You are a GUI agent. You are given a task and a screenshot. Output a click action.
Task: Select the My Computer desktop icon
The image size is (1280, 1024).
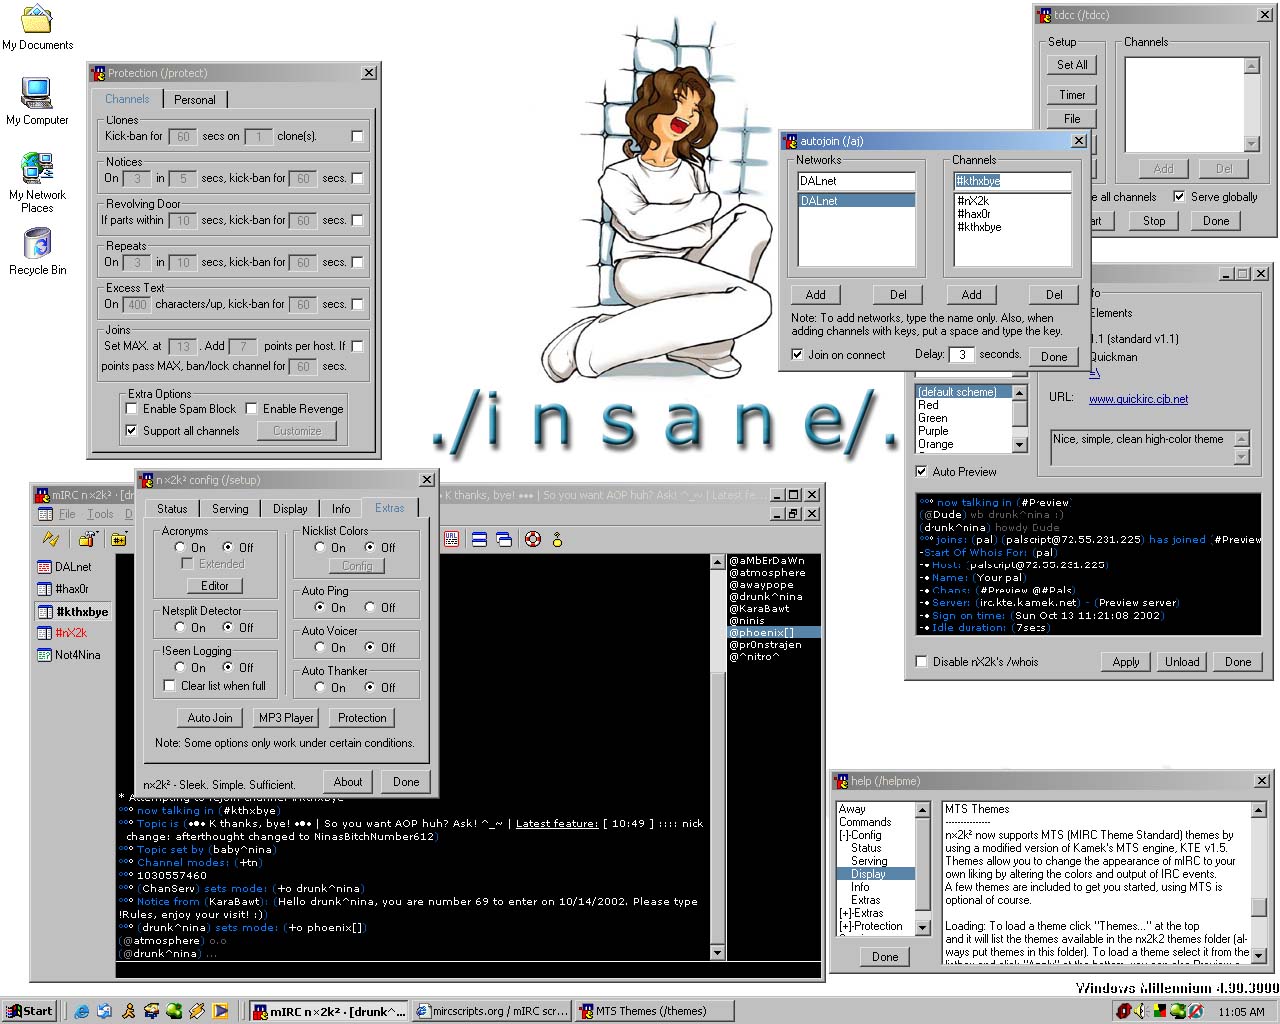(x=37, y=101)
